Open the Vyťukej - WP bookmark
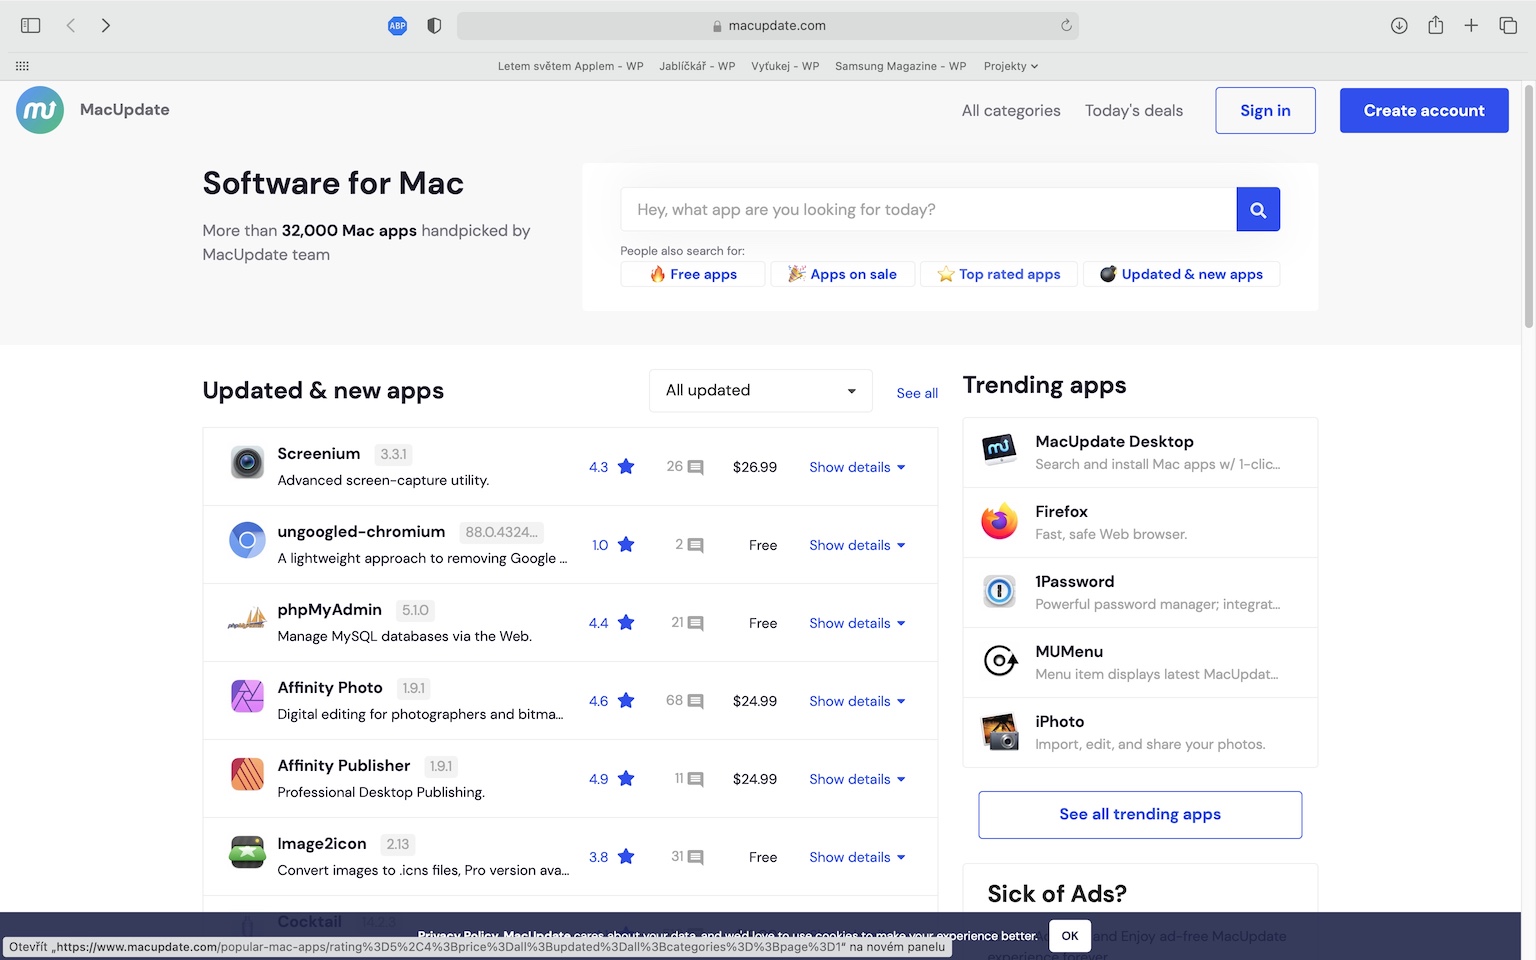This screenshot has height=960, width=1536. (785, 66)
